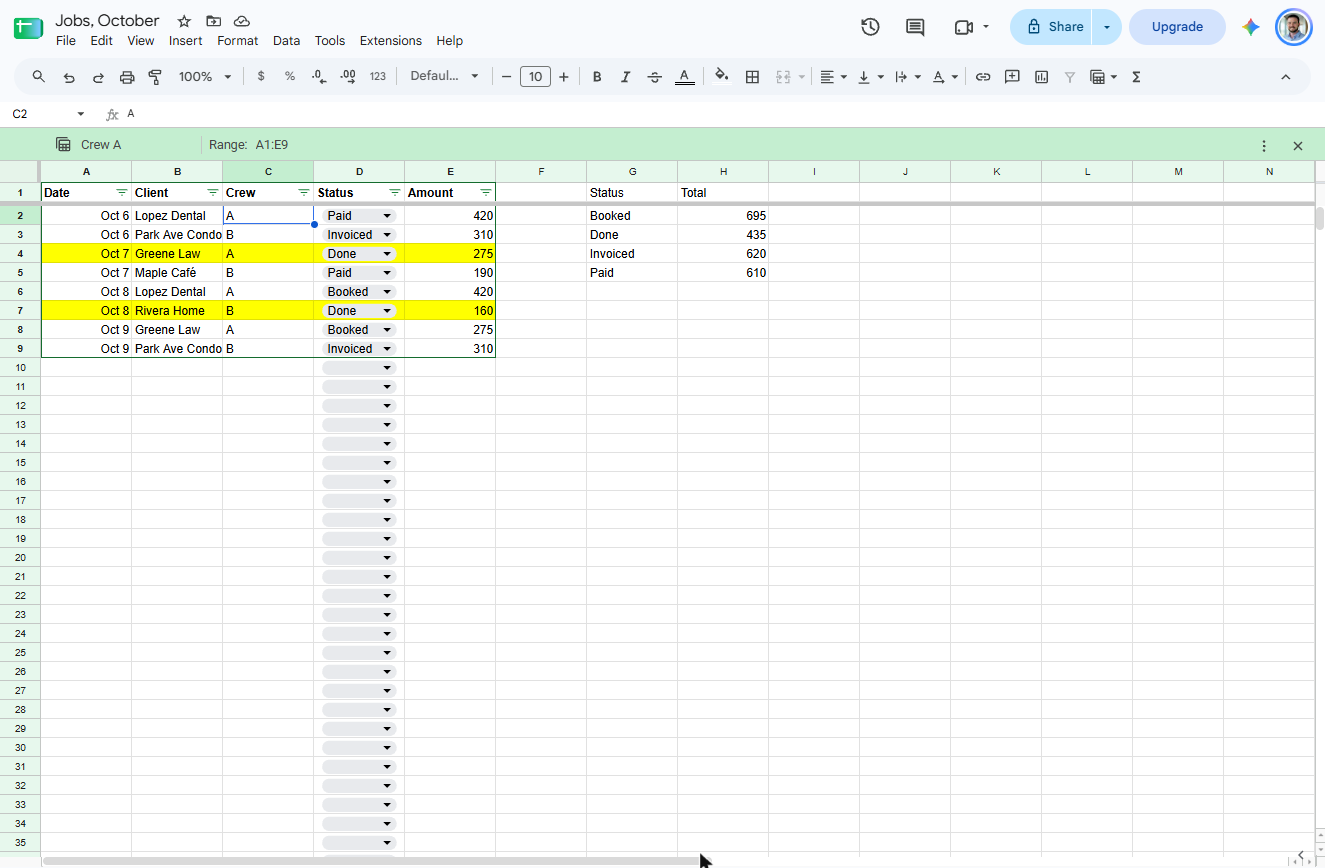Activate the paint format tool
Viewport: 1325px width, 868px height.
click(x=155, y=77)
